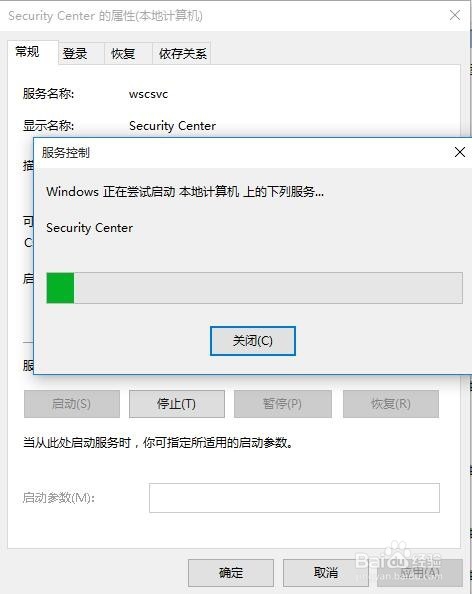
Task: Click the 暂停(P) button
Action: [x=283, y=404]
